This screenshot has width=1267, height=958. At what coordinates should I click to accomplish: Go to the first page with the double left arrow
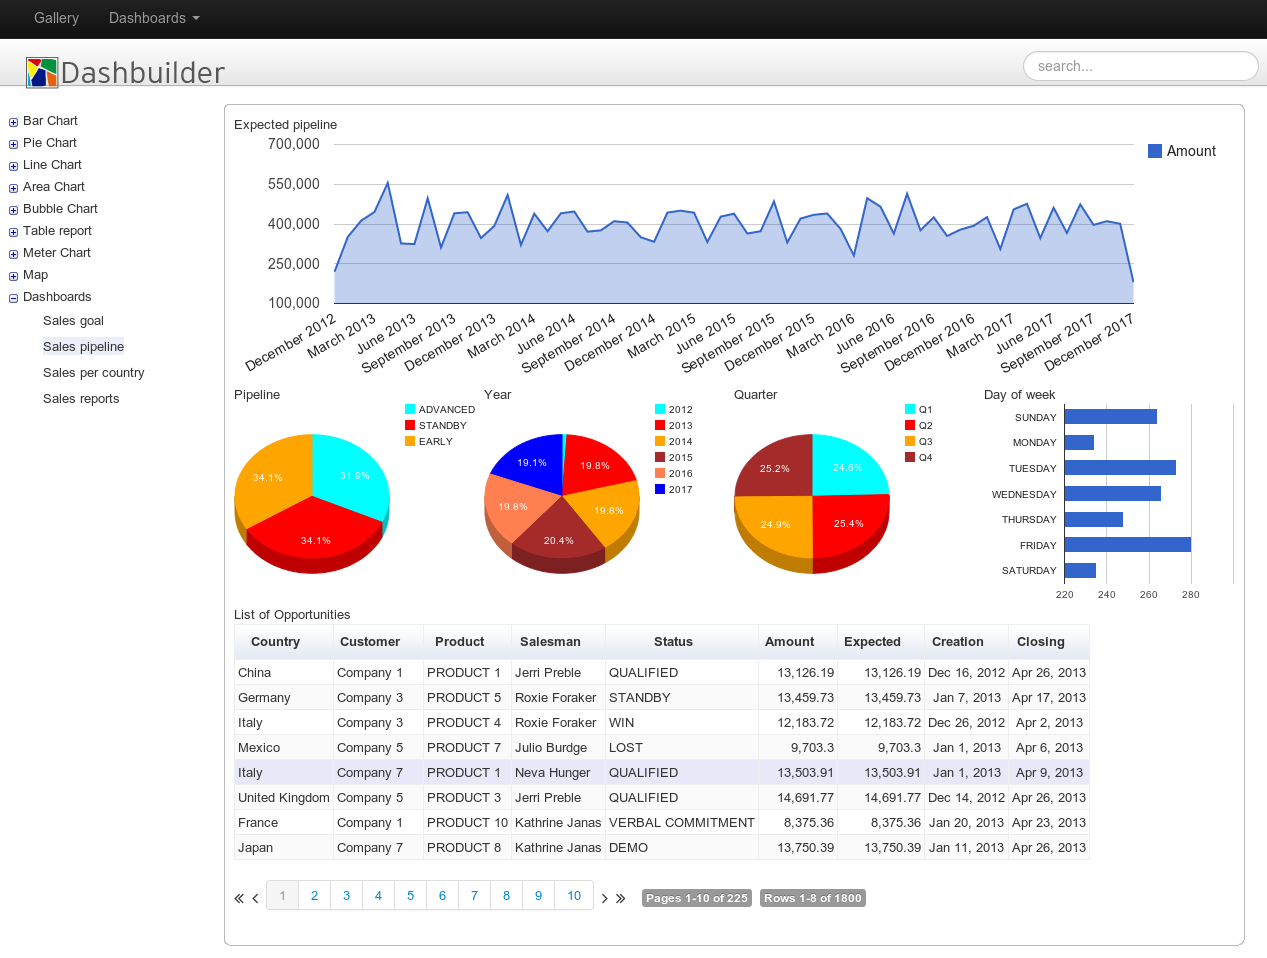tap(239, 898)
